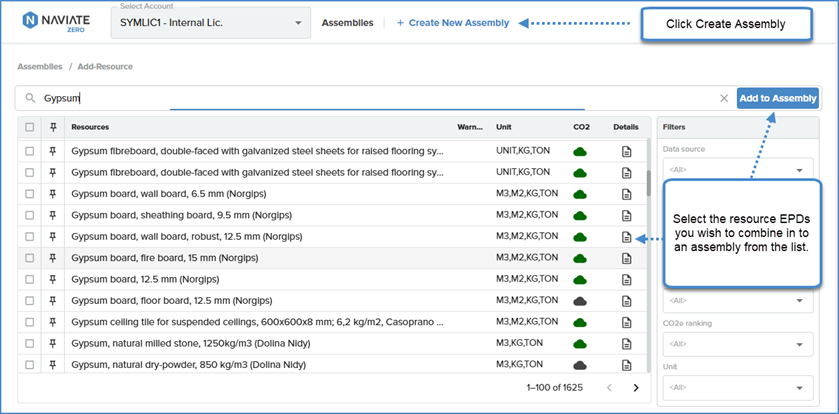Viewport: 839px width, 414px height.
Task: Click the 1–100 of 1625 page counter
Action: coord(554,388)
